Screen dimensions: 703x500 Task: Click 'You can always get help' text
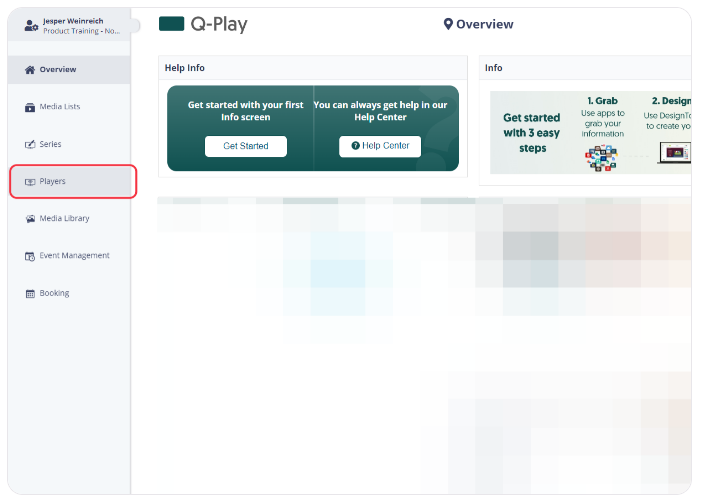(x=380, y=111)
